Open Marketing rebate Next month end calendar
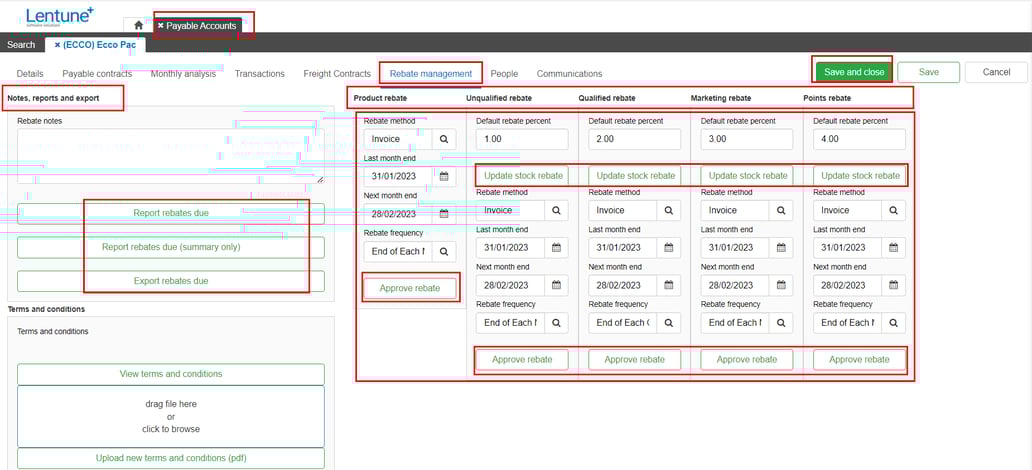Image resolution: width=1032 pixels, height=470 pixels. pos(781,285)
